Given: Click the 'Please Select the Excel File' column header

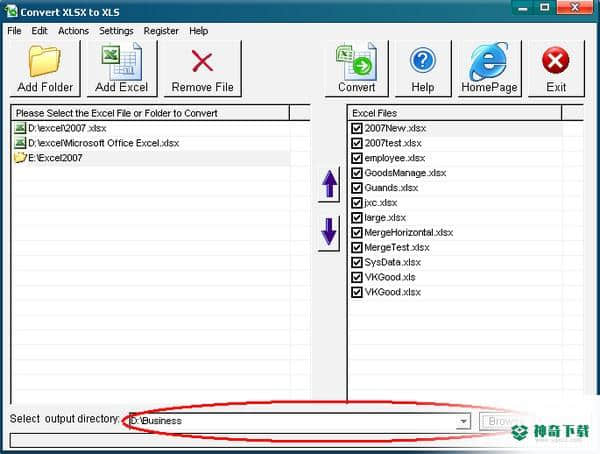Looking at the screenshot, I should pyautogui.click(x=150, y=113).
